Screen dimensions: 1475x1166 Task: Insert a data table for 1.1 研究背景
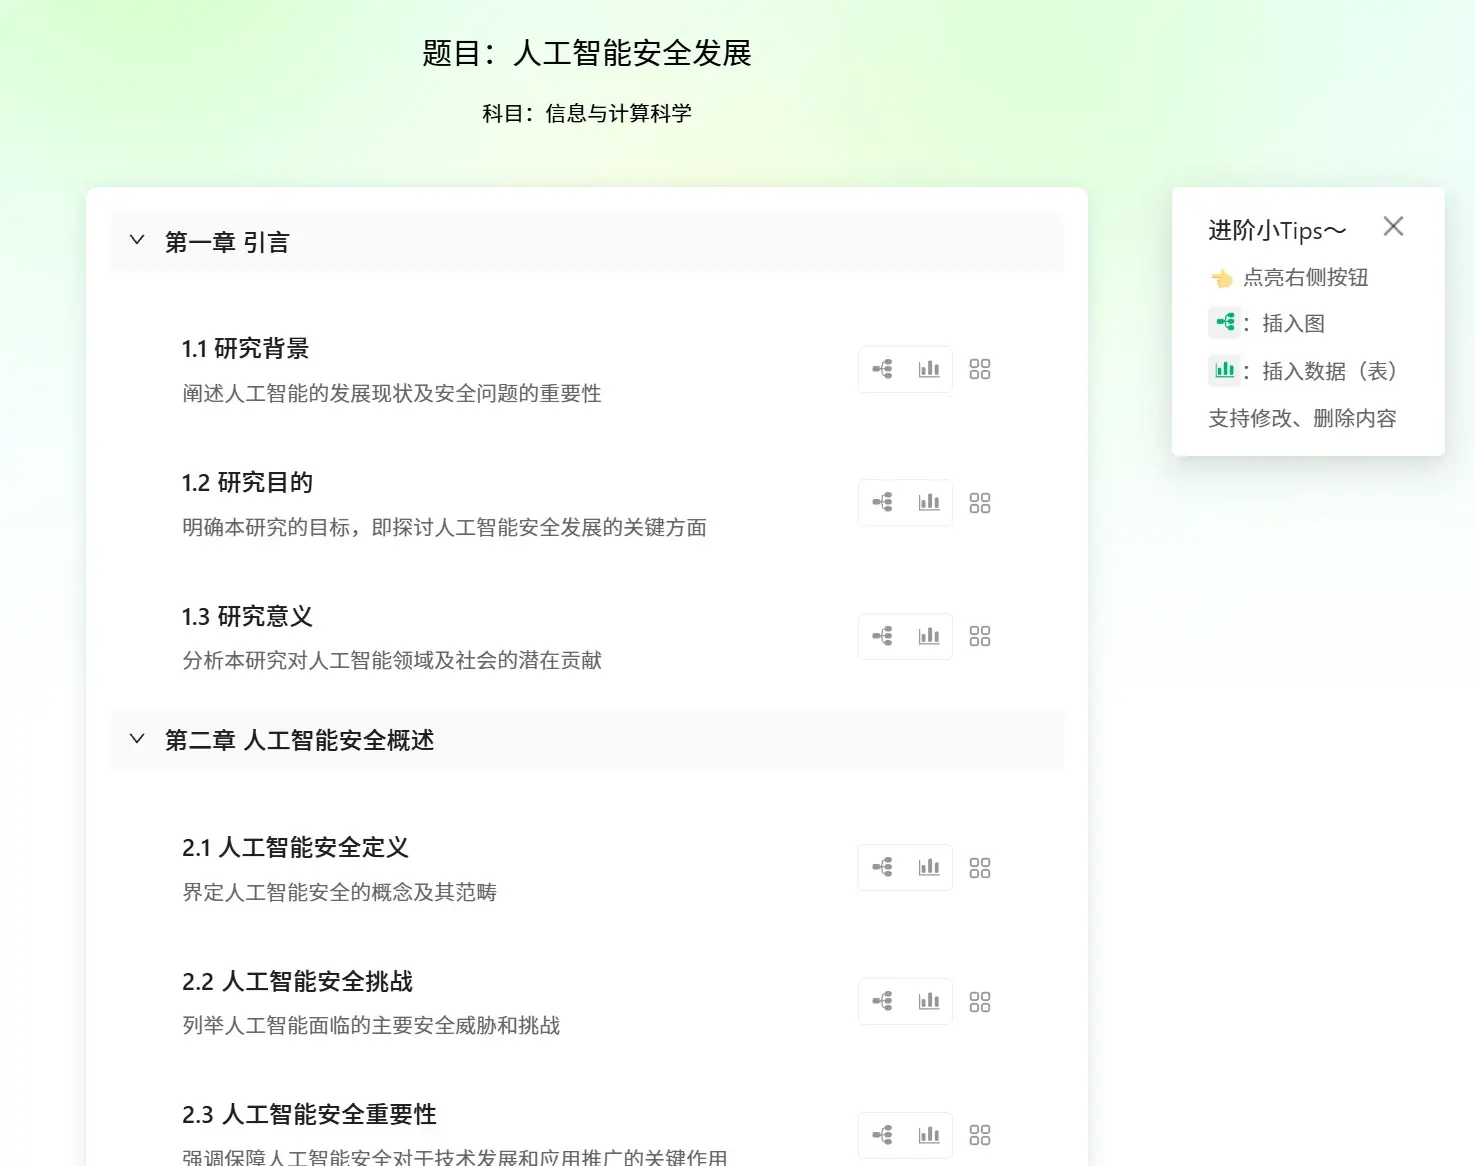tap(929, 369)
